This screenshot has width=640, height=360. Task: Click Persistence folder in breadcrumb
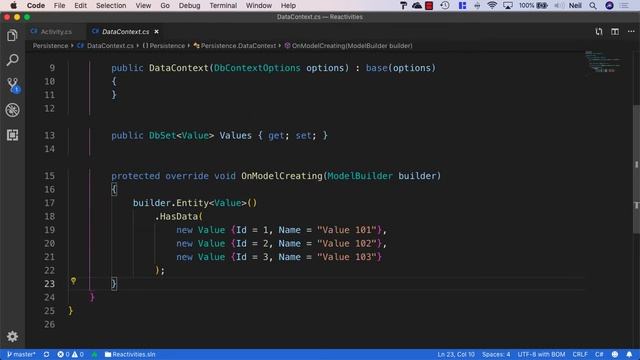[50, 46]
